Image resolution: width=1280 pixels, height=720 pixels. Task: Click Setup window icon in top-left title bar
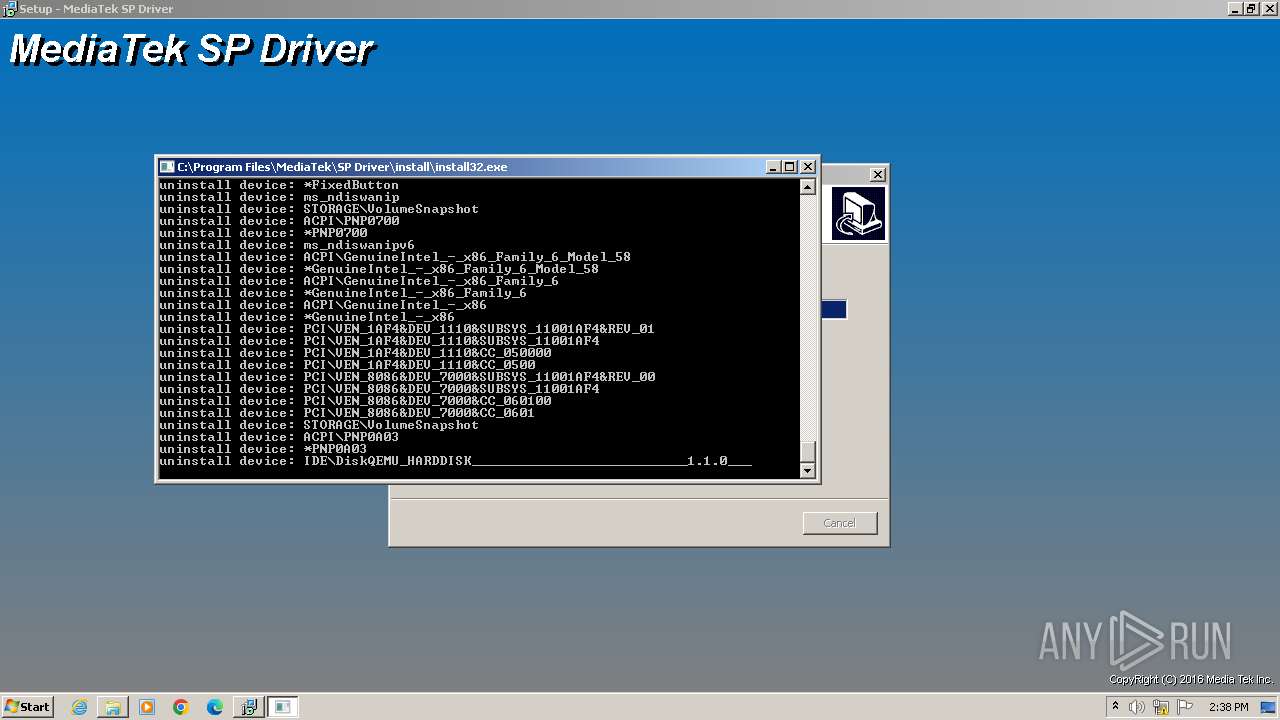click(x=9, y=9)
